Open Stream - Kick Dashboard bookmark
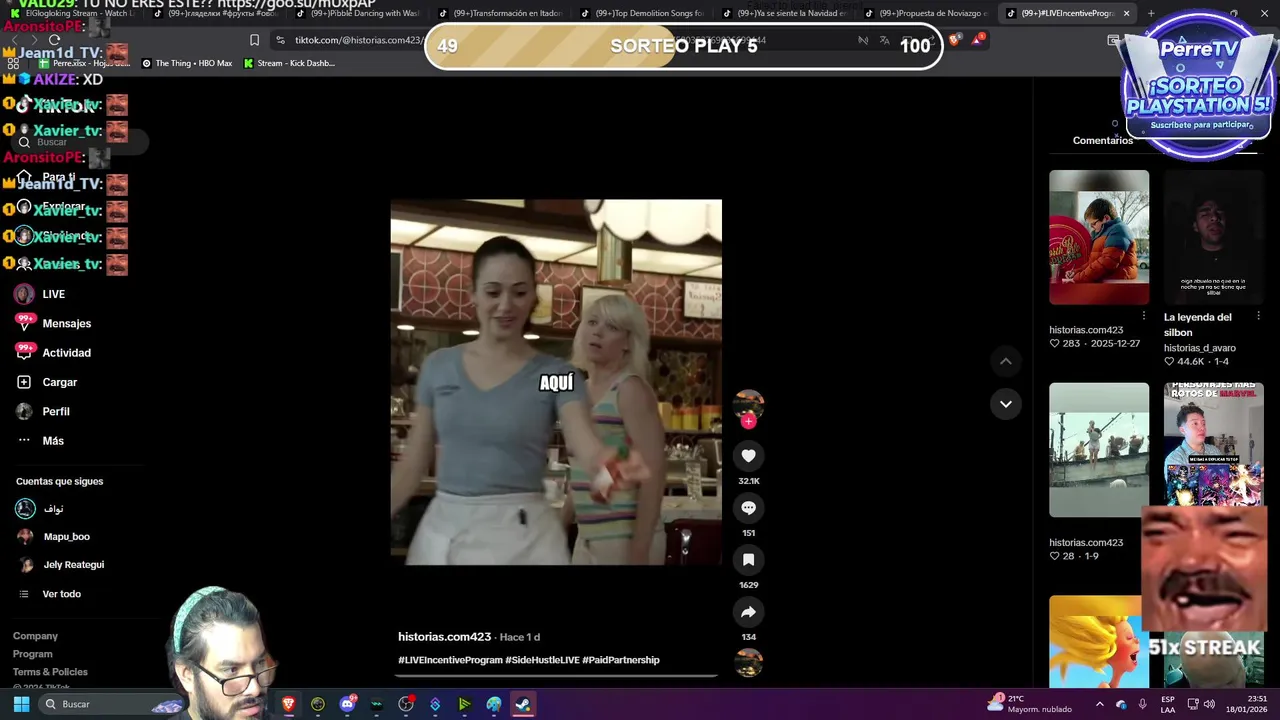The height and width of the screenshot is (720, 1280). 289,63
